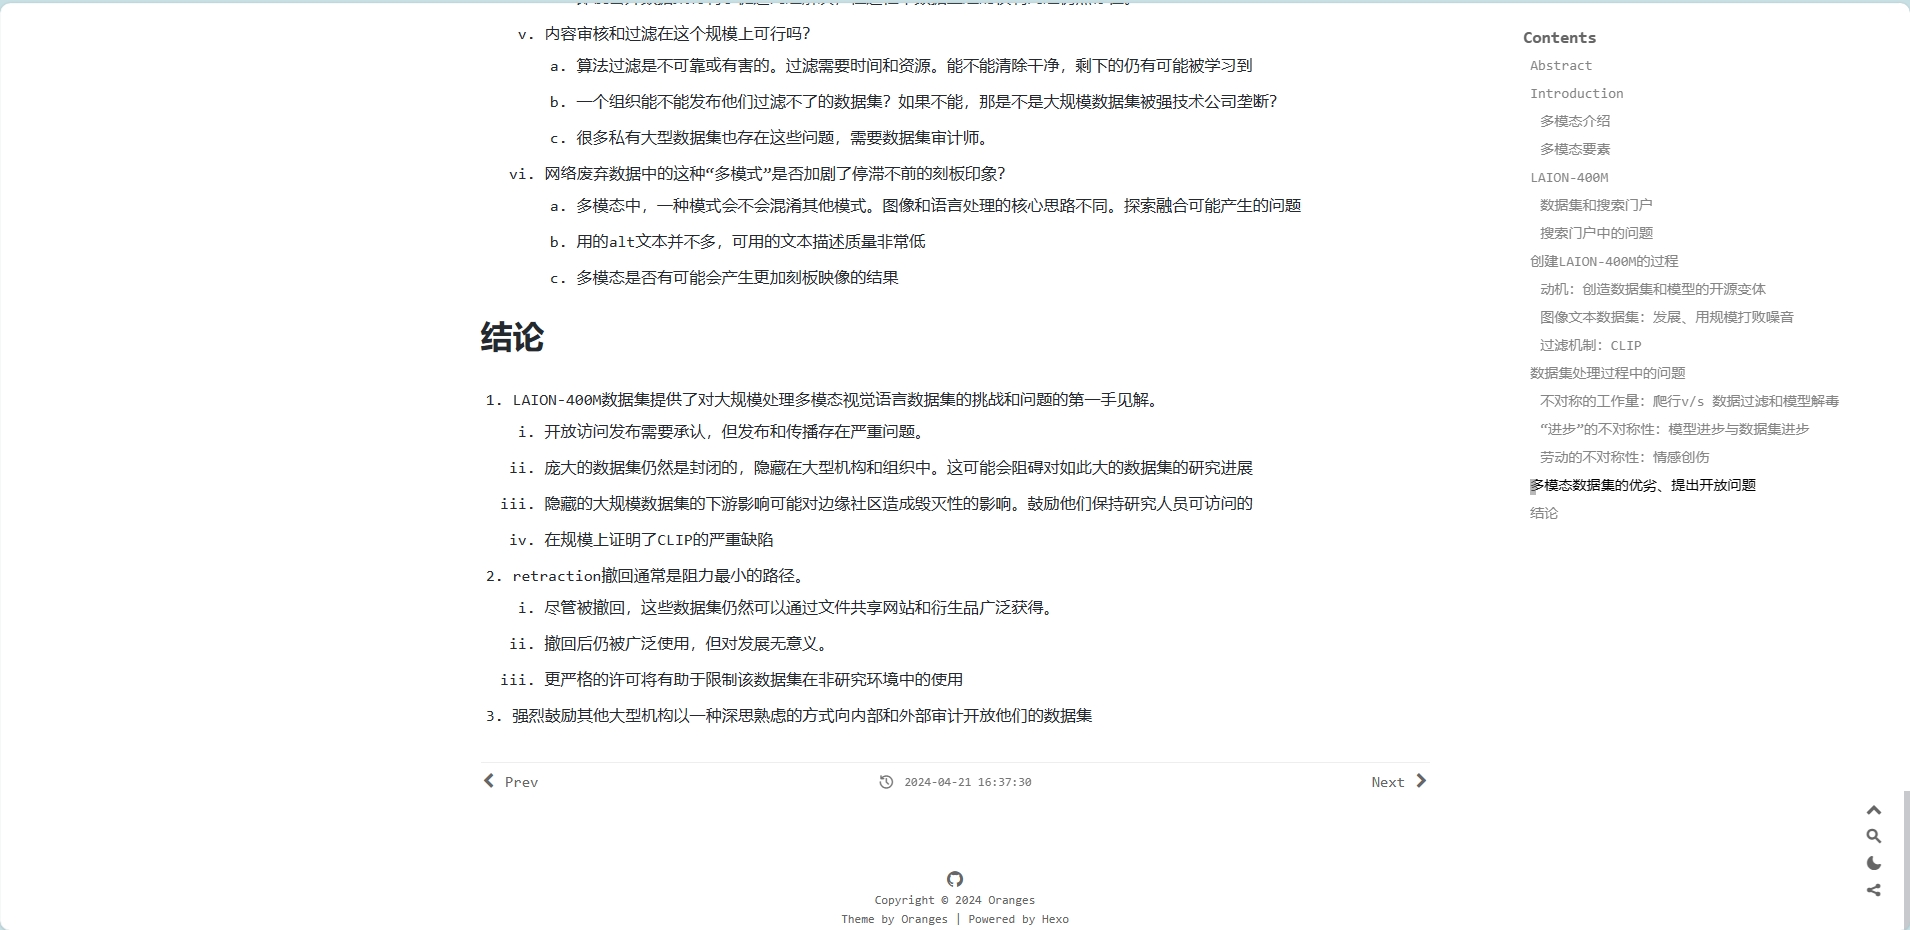Open 不对称的工作量：爬行v/s 数据过滤和模型解毒
The image size is (1910, 930).
pos(1690,401)
